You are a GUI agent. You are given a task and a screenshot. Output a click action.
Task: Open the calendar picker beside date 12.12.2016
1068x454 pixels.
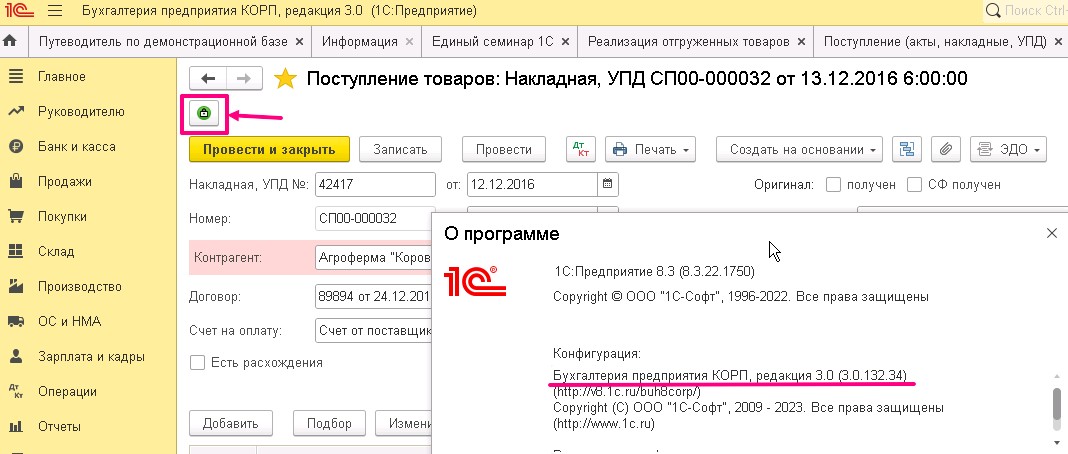point(608,184)
